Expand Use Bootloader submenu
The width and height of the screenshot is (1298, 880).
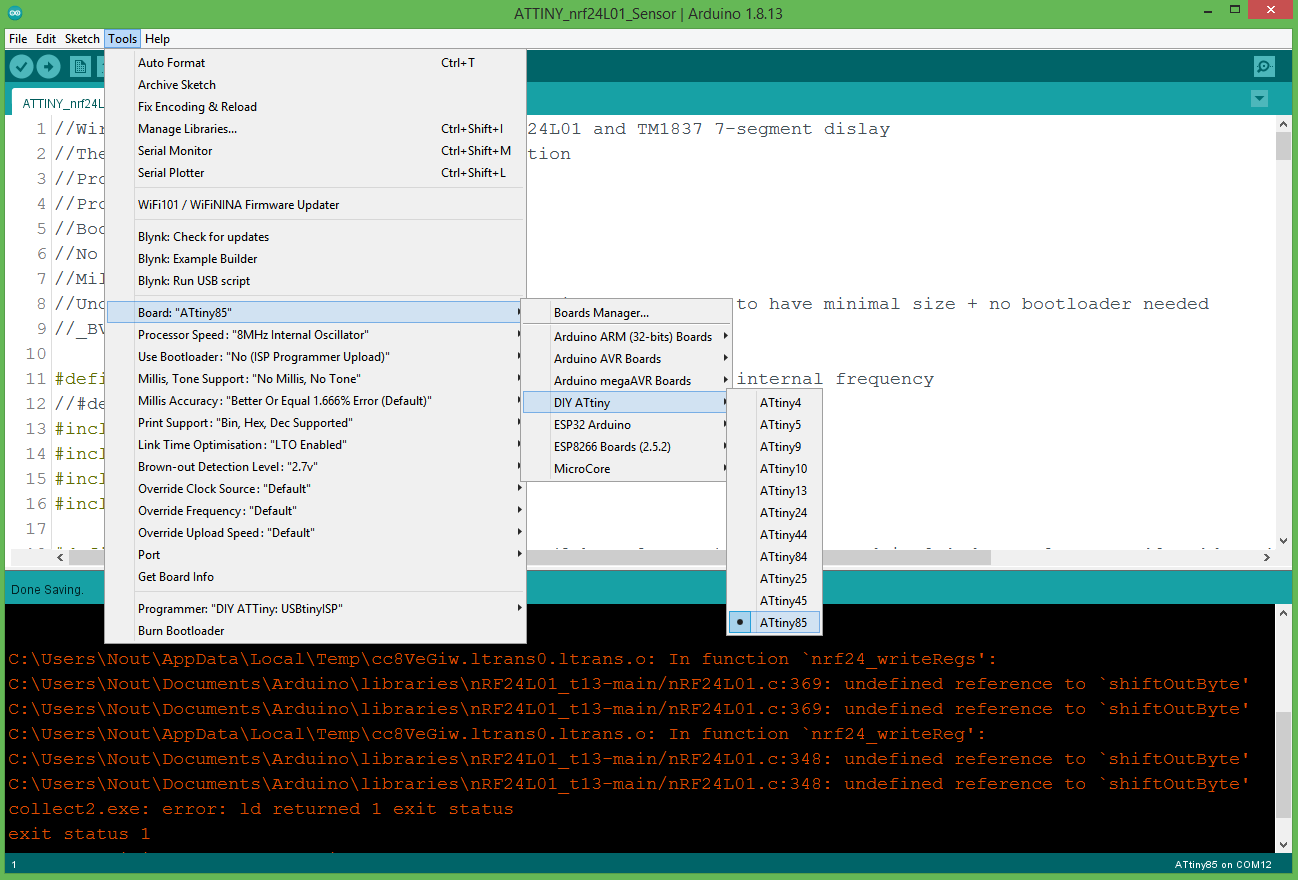coord(315,357)
